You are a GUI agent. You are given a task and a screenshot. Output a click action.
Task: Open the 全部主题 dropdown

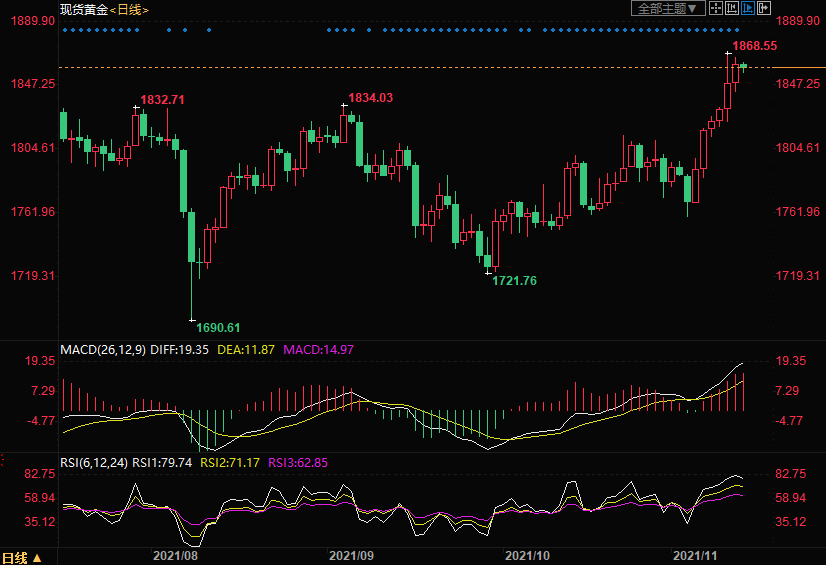point(668,8)
